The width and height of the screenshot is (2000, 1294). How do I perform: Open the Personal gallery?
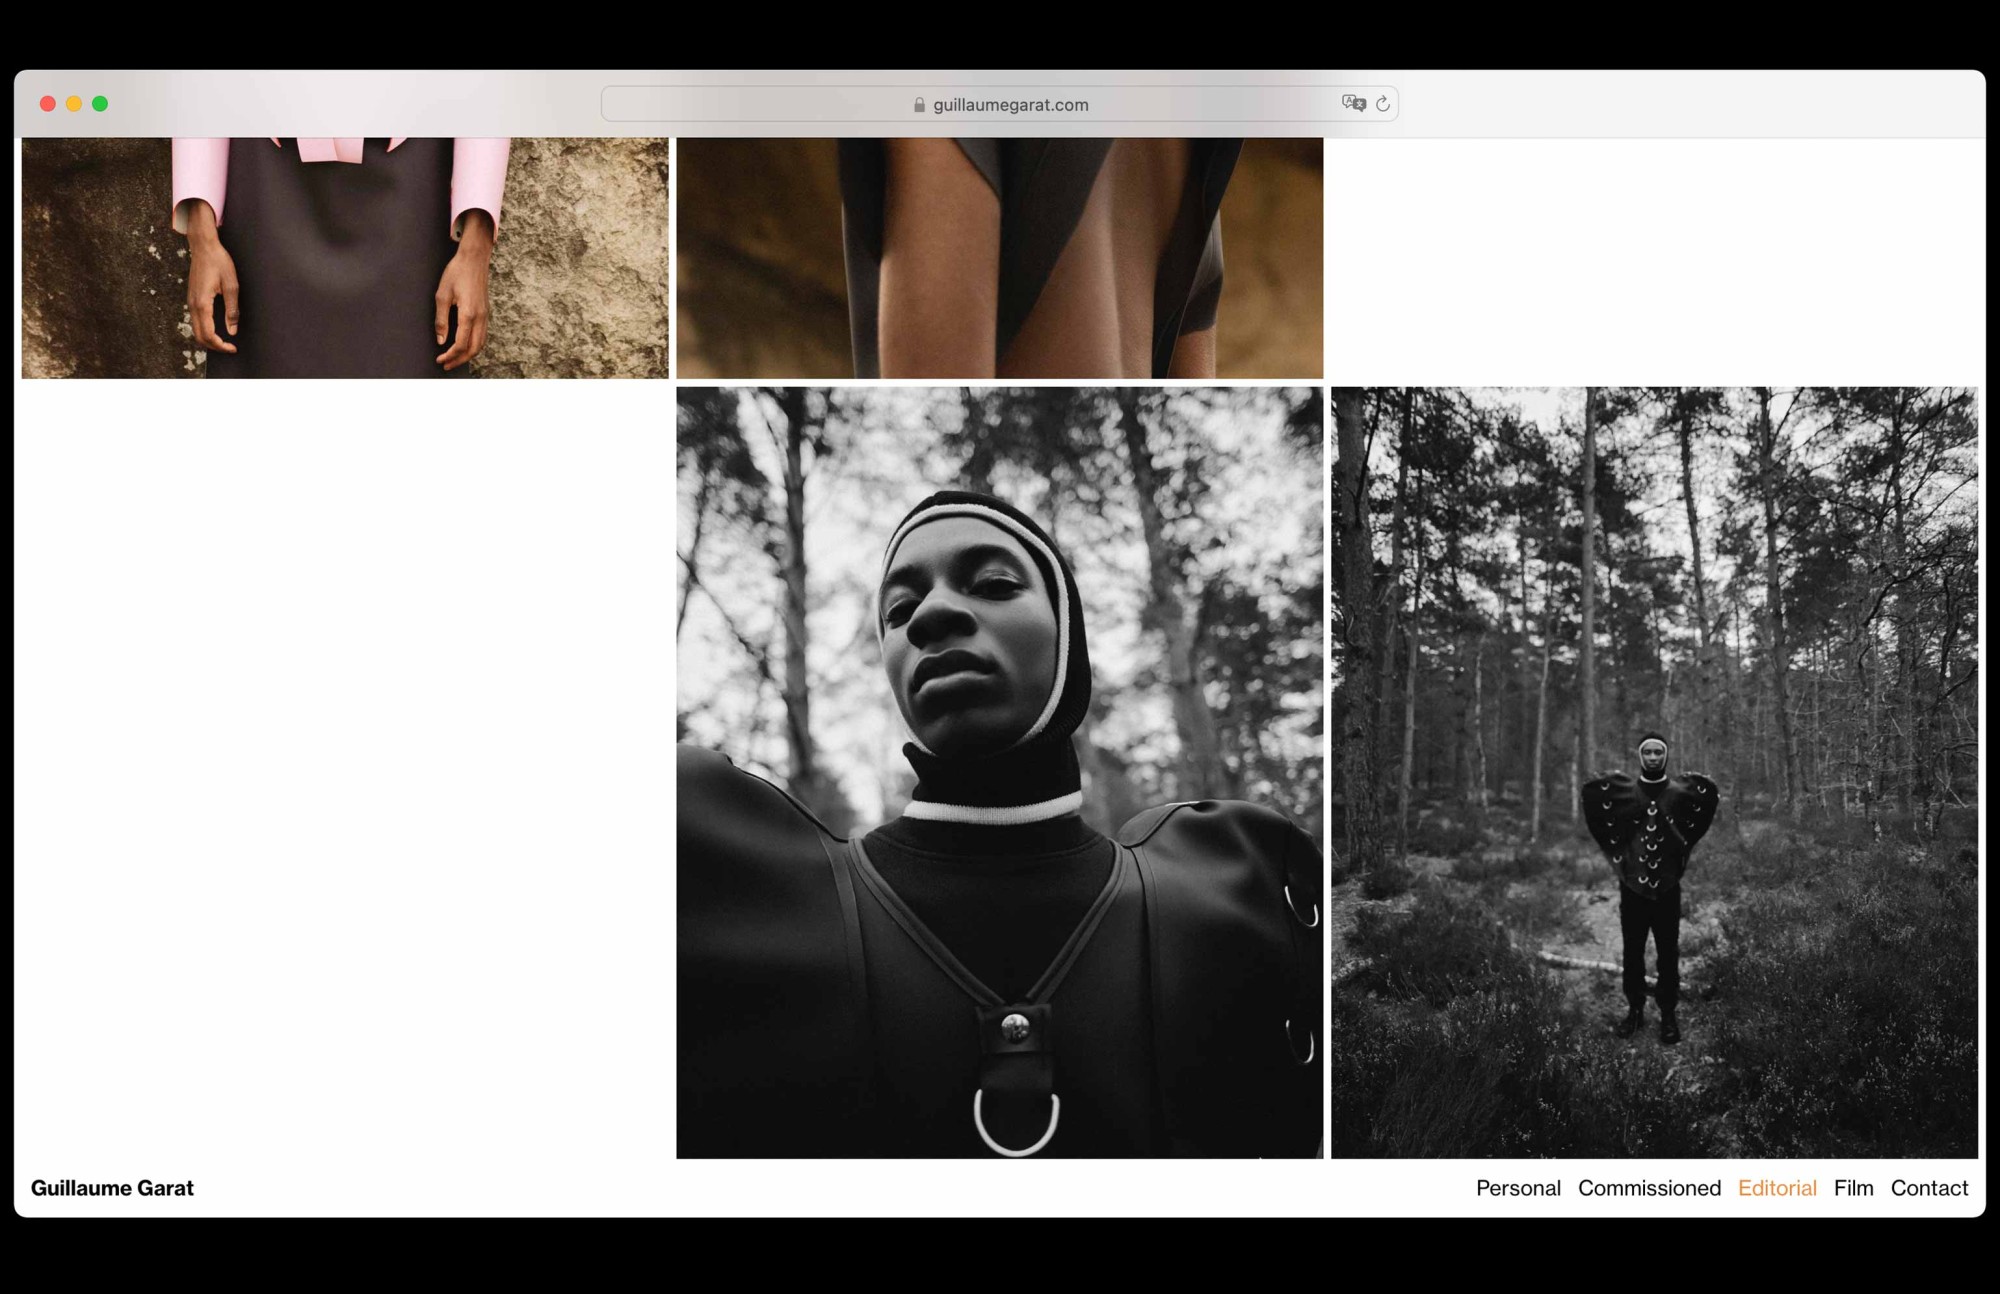pyautogui.click(x=1518, y=1188)
